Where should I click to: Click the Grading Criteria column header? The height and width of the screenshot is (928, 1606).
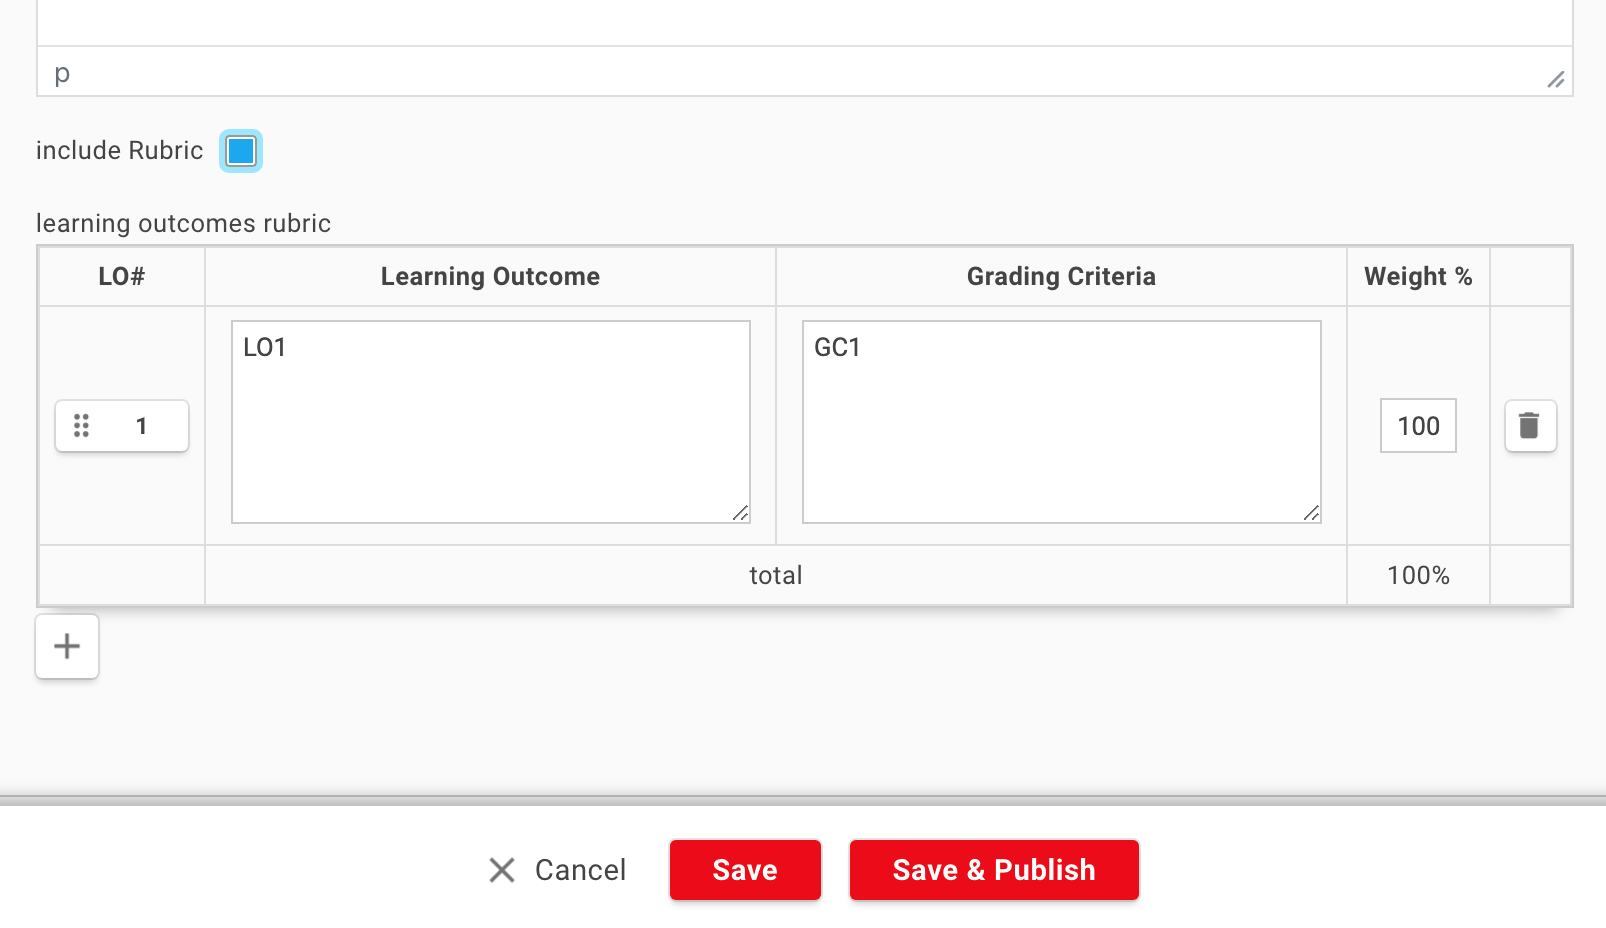pos(1061,276)
